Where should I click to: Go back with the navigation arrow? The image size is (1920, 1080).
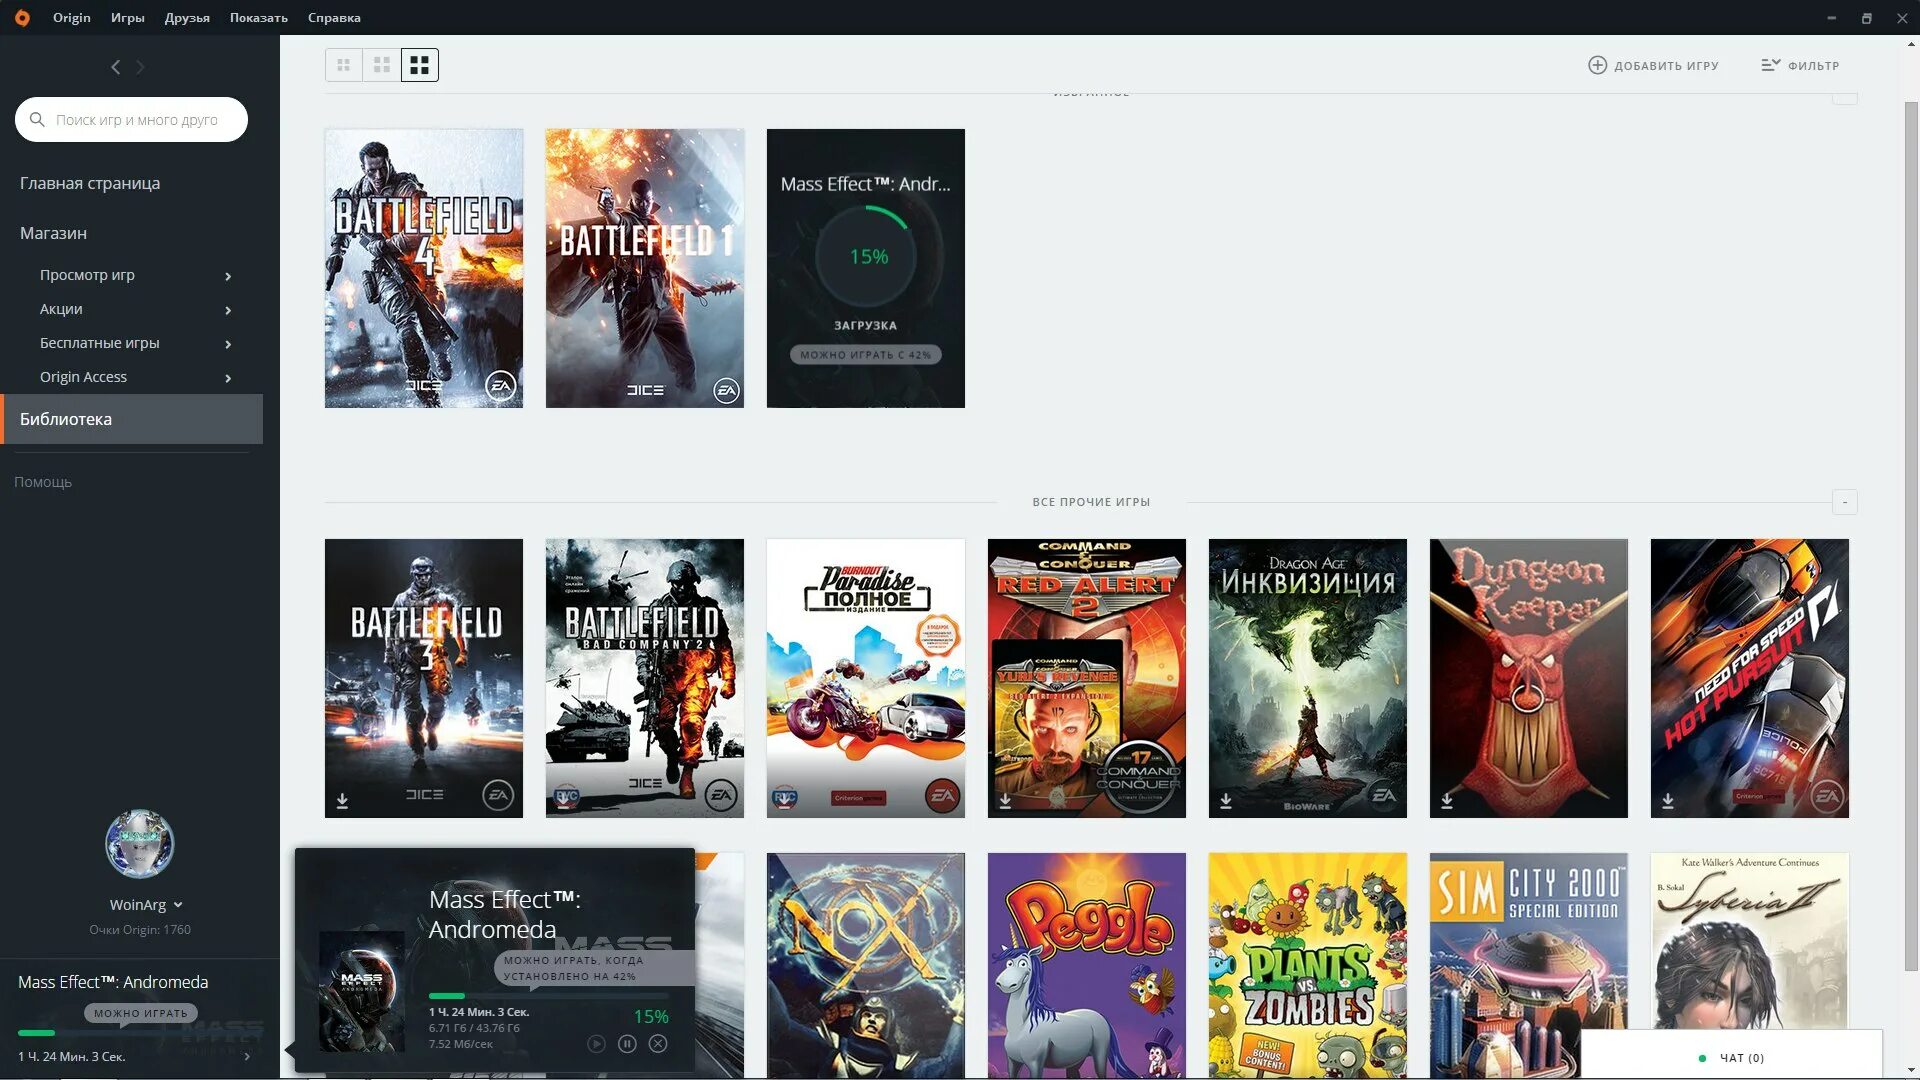[115, 67]
